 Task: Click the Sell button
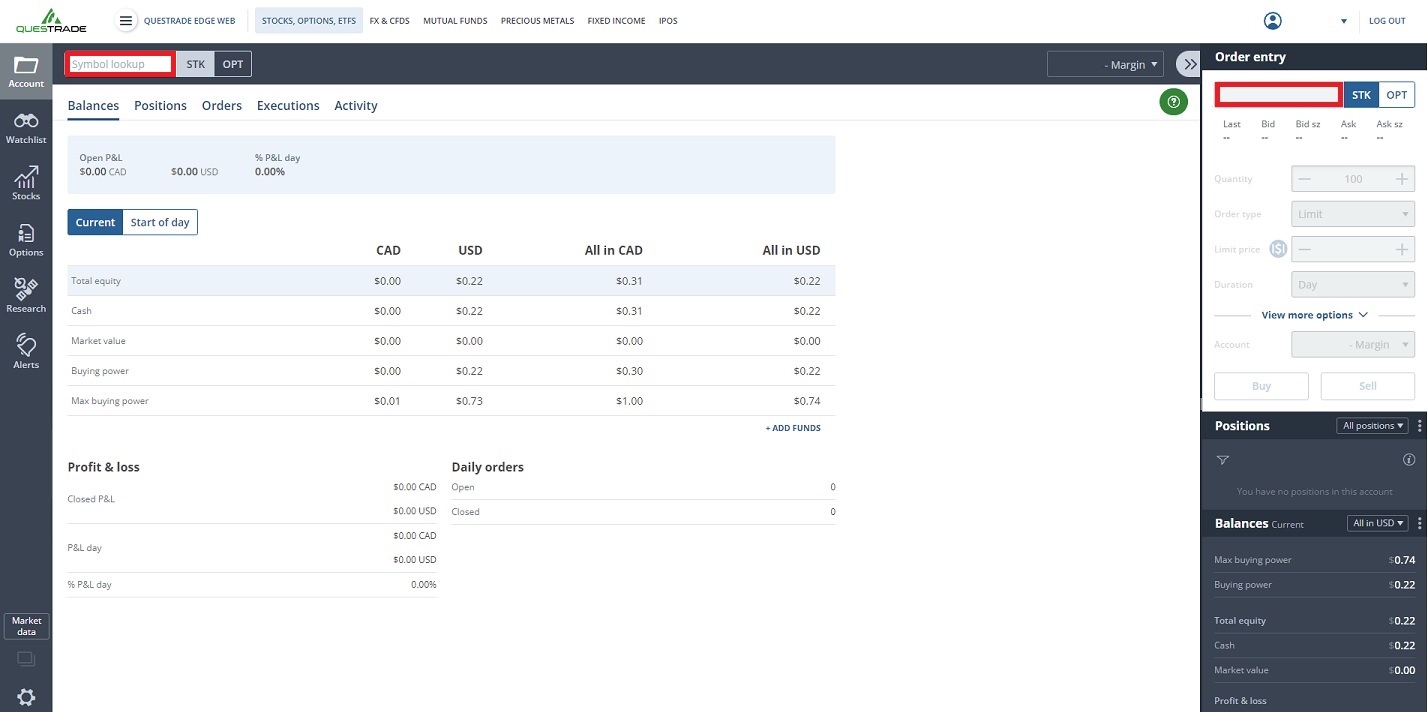(1367, 386)
